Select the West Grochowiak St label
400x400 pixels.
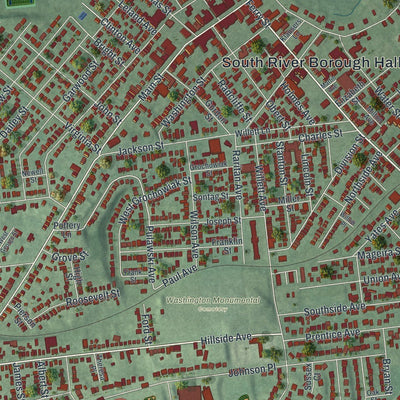click(x=155, y=200)
